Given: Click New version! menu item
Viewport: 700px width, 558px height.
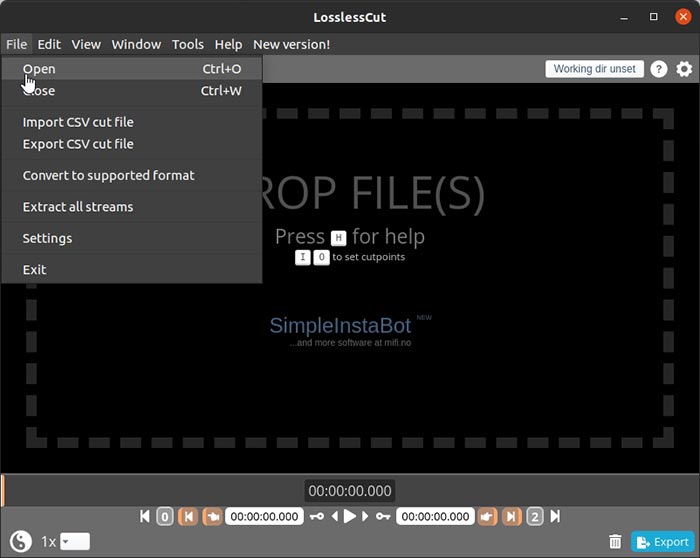Looking at the screenshot, I should pyautogui.click(x=292, y=44).
